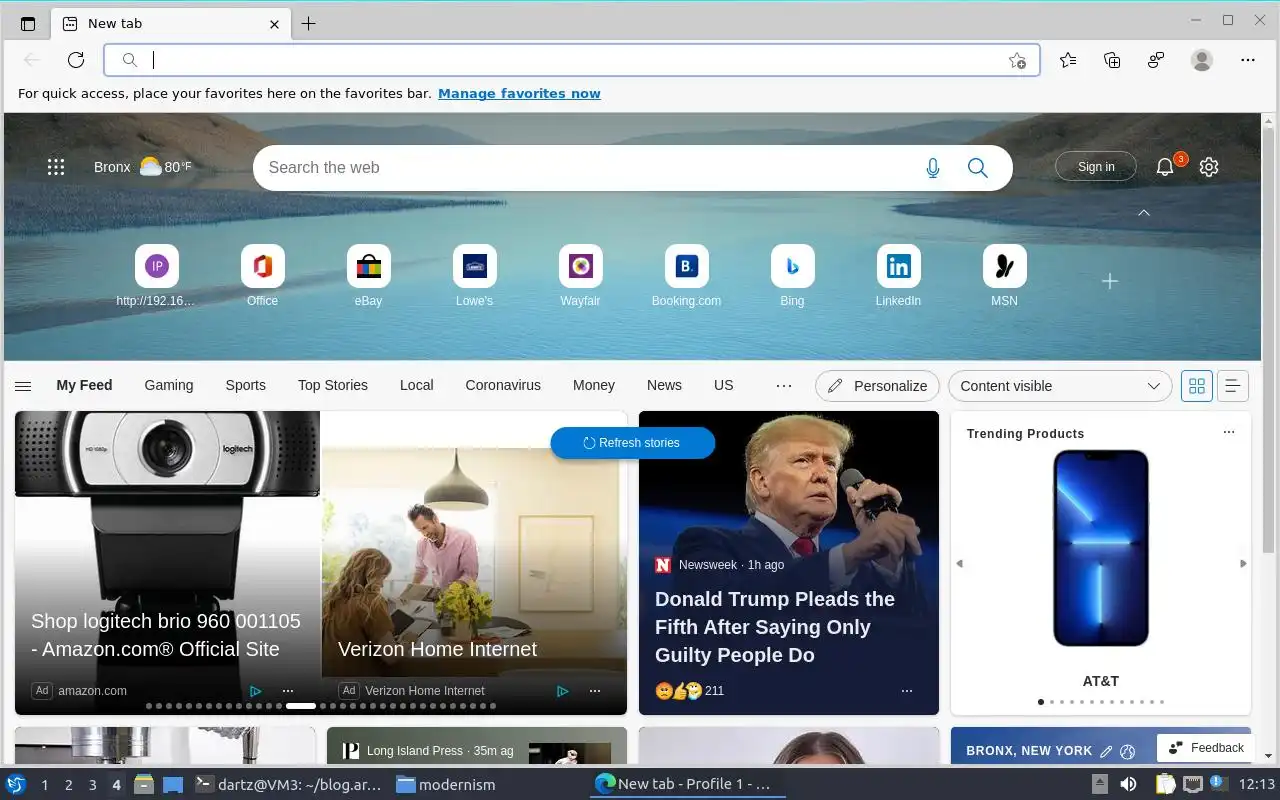Edit the Bronx, New York location pencil

[x=1106, y=751]
